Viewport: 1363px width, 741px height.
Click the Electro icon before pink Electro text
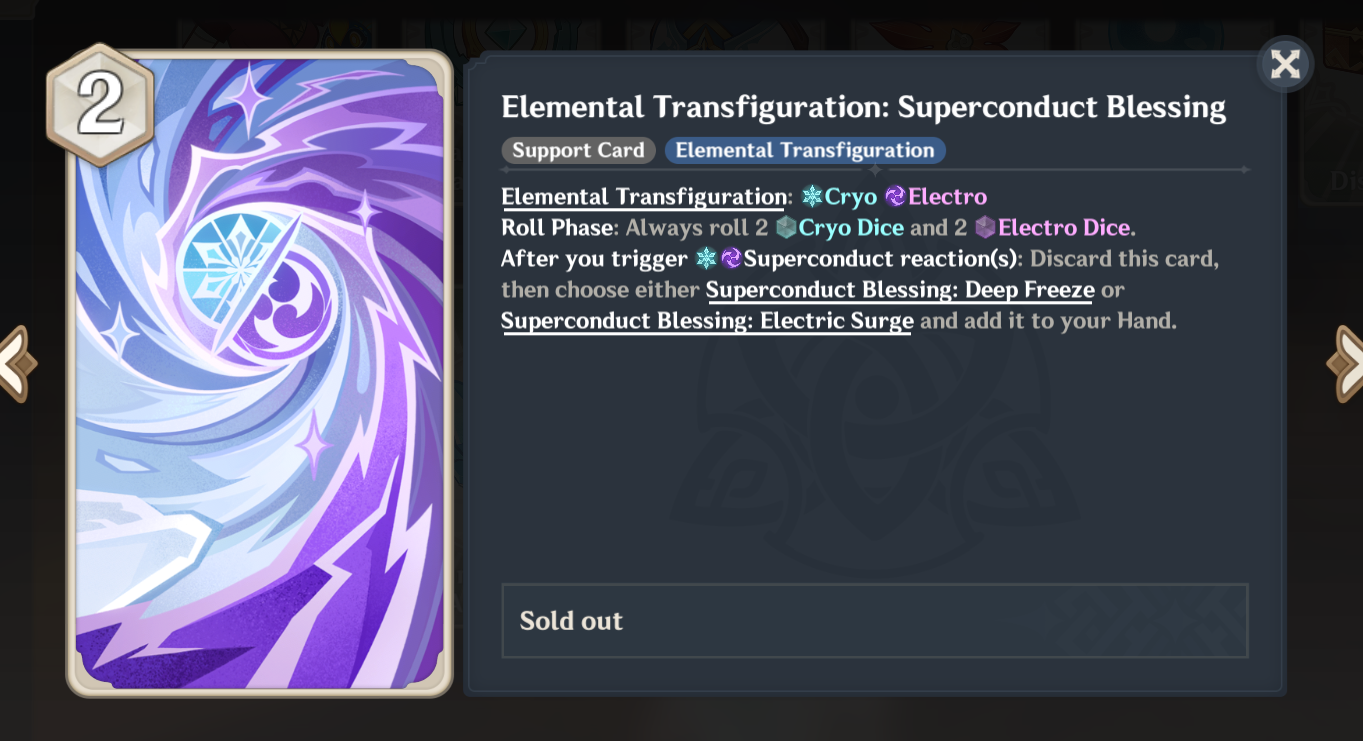[x=895, y=196]
